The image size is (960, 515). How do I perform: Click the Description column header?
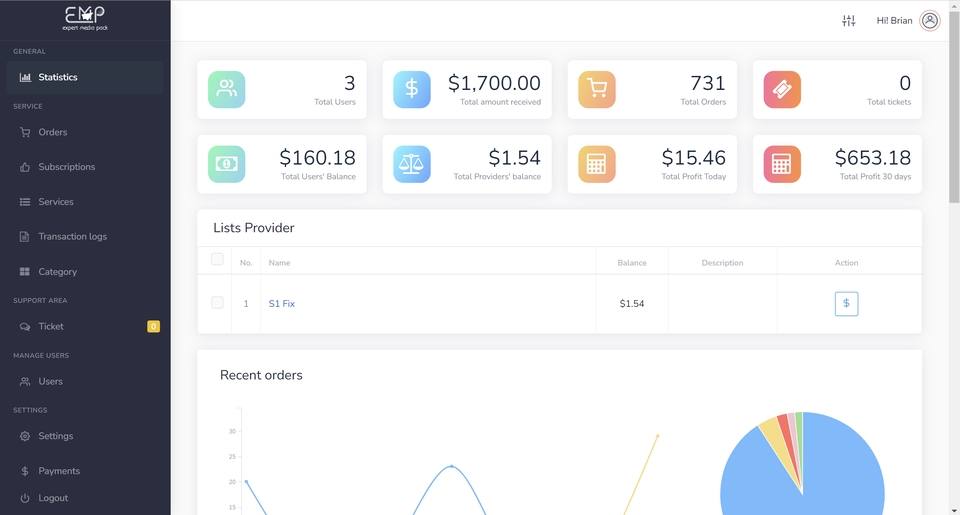[x=722, y=263]
